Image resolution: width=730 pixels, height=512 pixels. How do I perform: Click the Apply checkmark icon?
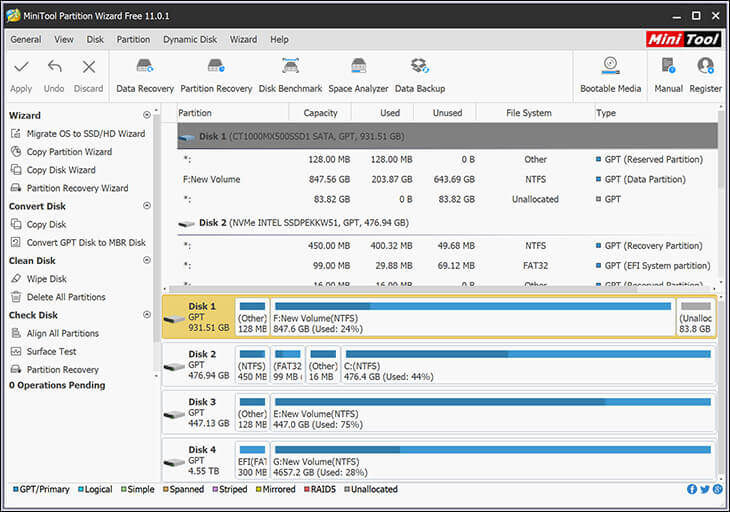coord(21,67)
